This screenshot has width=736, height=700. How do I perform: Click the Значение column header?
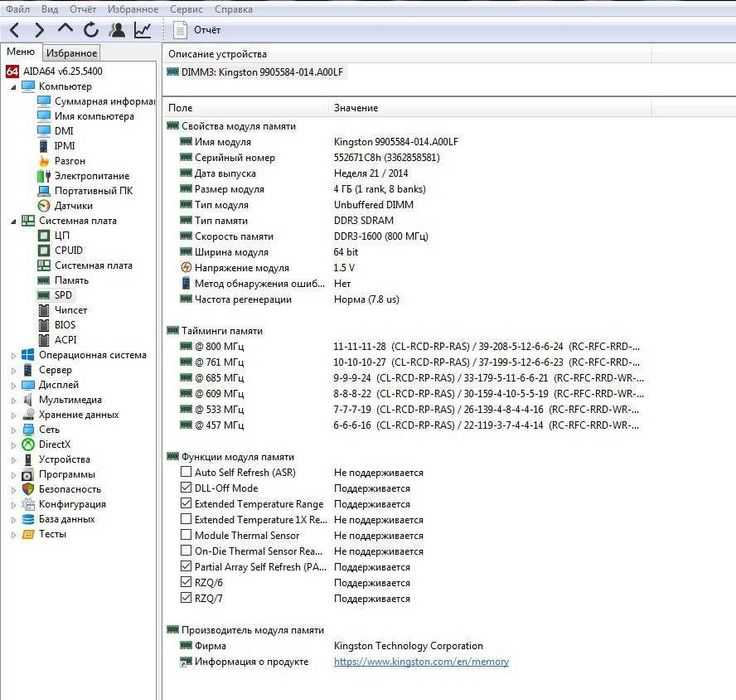point(490,108)
